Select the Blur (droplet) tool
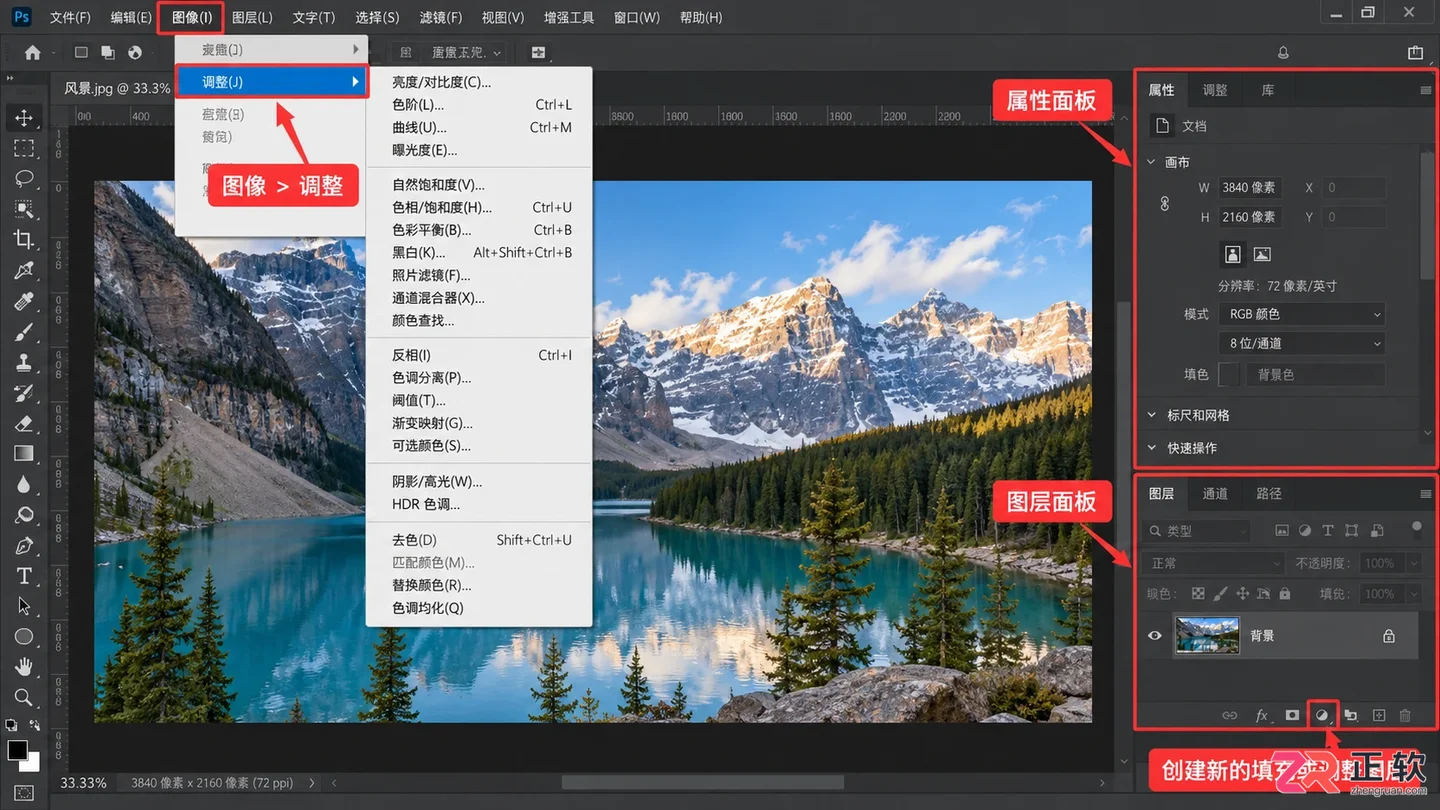This screenshot has height=810, width=1440. [24, 484]
